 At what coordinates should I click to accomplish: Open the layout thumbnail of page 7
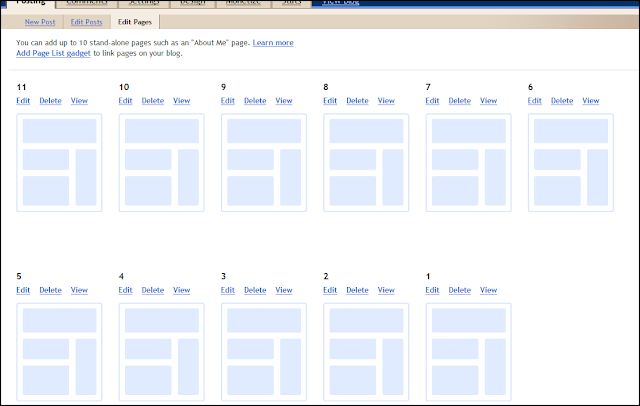469,162
